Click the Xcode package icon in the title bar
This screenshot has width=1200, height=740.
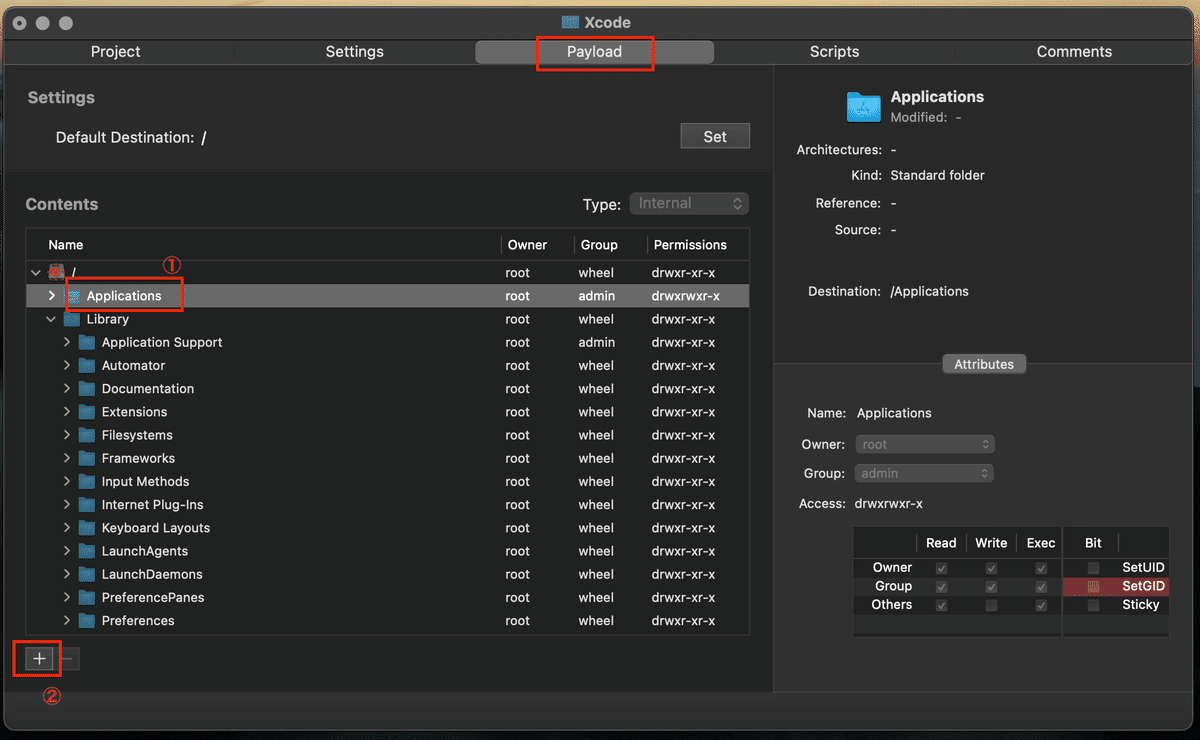[x=570, y=22]
